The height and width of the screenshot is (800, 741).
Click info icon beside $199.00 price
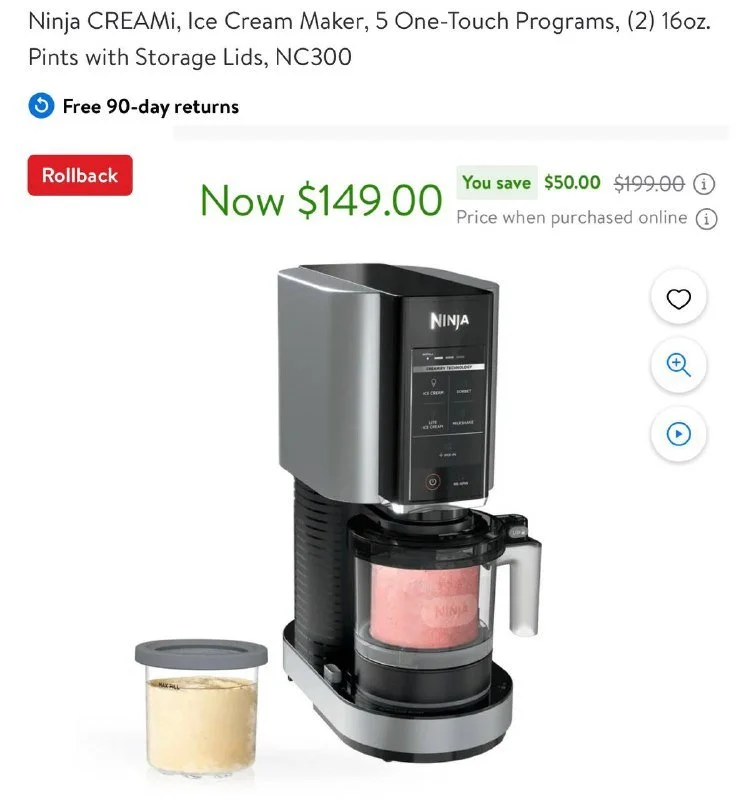pos(704,183)
